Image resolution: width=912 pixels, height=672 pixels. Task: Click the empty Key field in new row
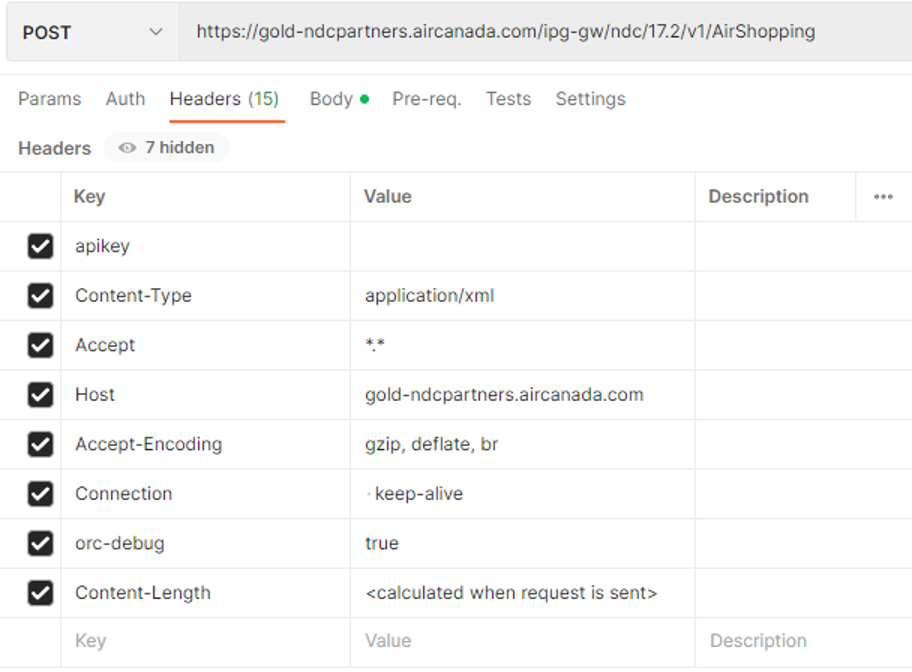click(205, 641)
